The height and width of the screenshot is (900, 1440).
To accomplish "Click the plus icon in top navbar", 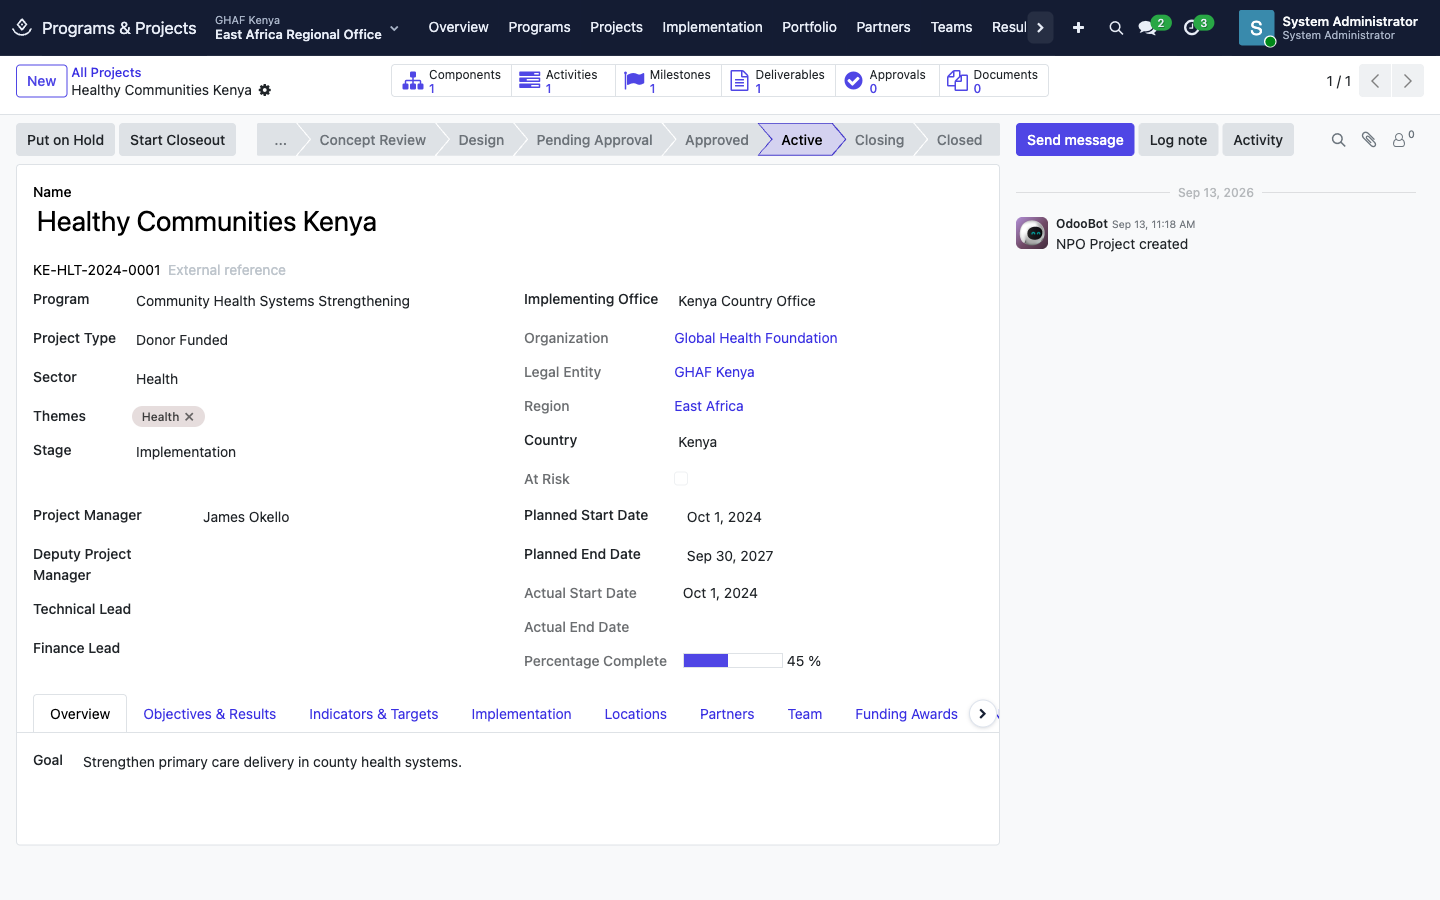I will pyautogui.click(x=1078, y=28).
